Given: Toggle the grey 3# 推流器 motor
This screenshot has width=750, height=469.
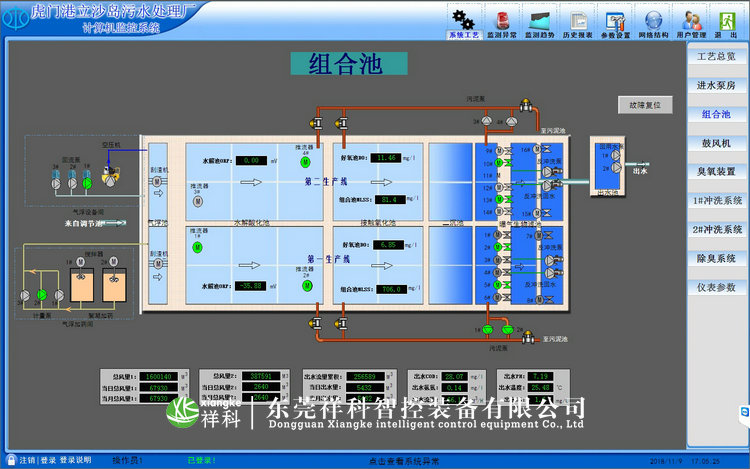Looking at the screenshot, I should pyautogui.click(x=197, y=201).
